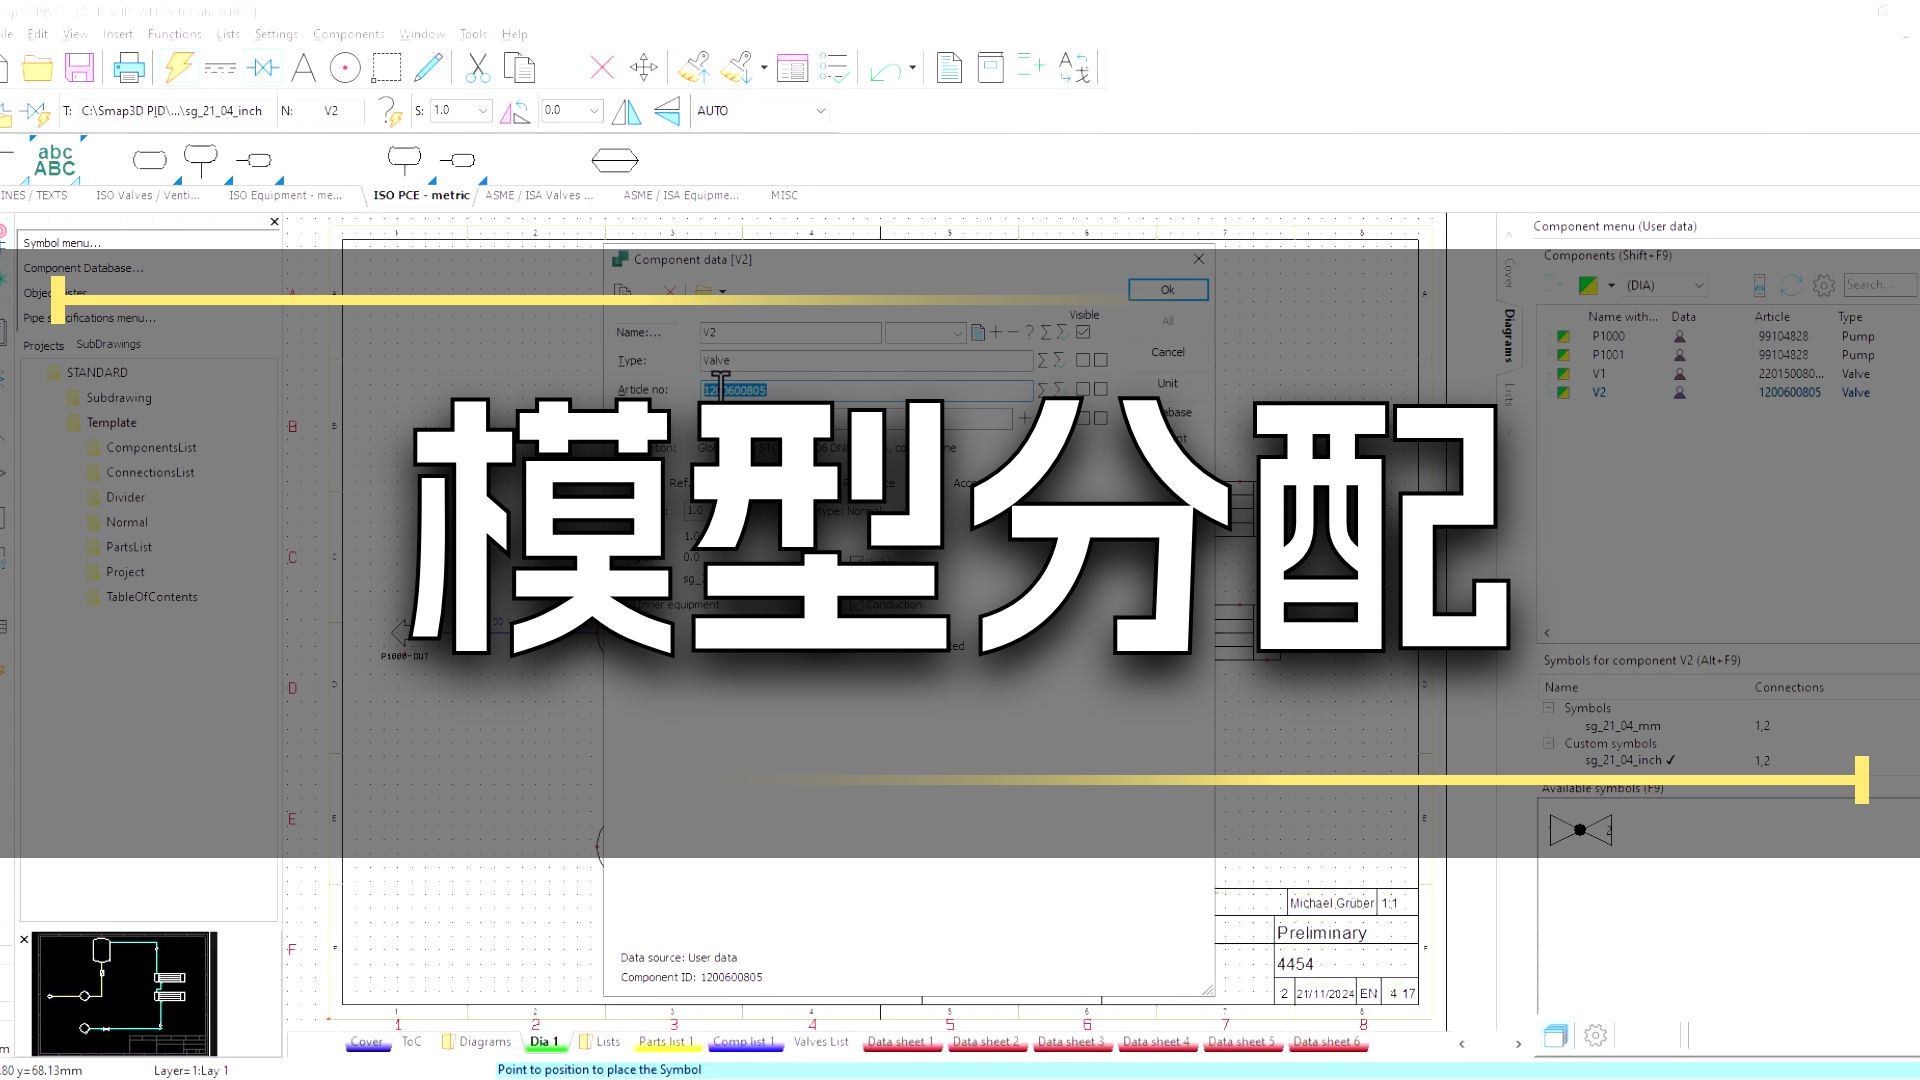
Task: Print using the printer toolbar icon
Action: click(129, 68)
